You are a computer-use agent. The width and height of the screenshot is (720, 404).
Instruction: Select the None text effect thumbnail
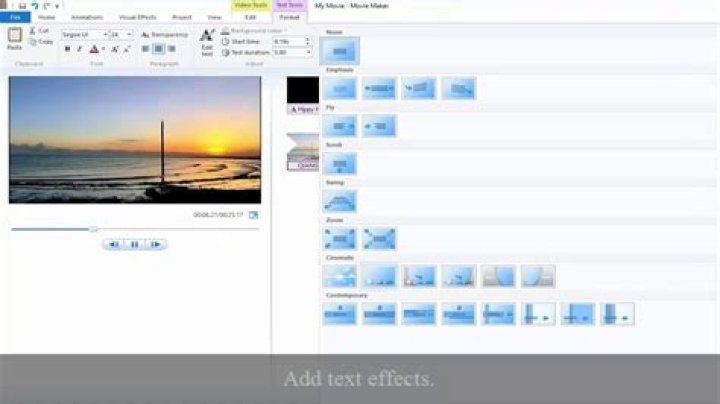click(341, 51)
